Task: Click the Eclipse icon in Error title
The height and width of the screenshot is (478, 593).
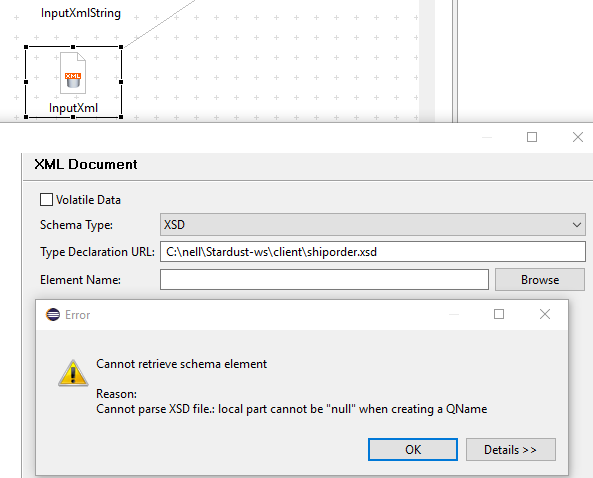Action: 53,315
